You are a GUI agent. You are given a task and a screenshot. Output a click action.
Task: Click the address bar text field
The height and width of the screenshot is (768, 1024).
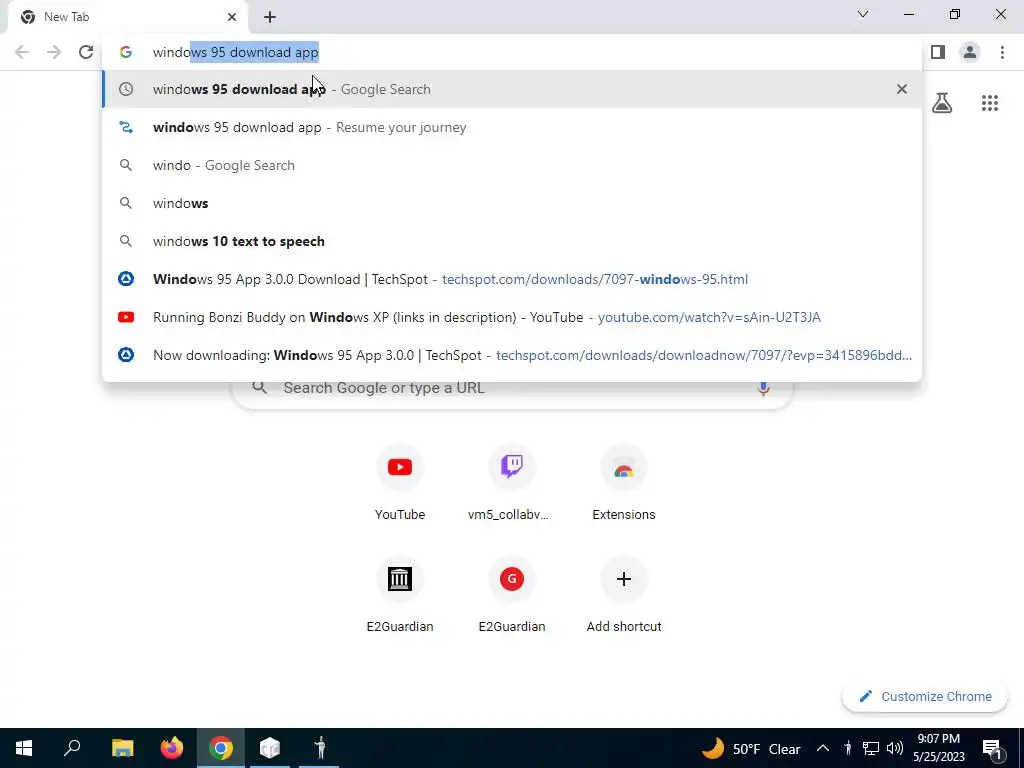(512, 52)
